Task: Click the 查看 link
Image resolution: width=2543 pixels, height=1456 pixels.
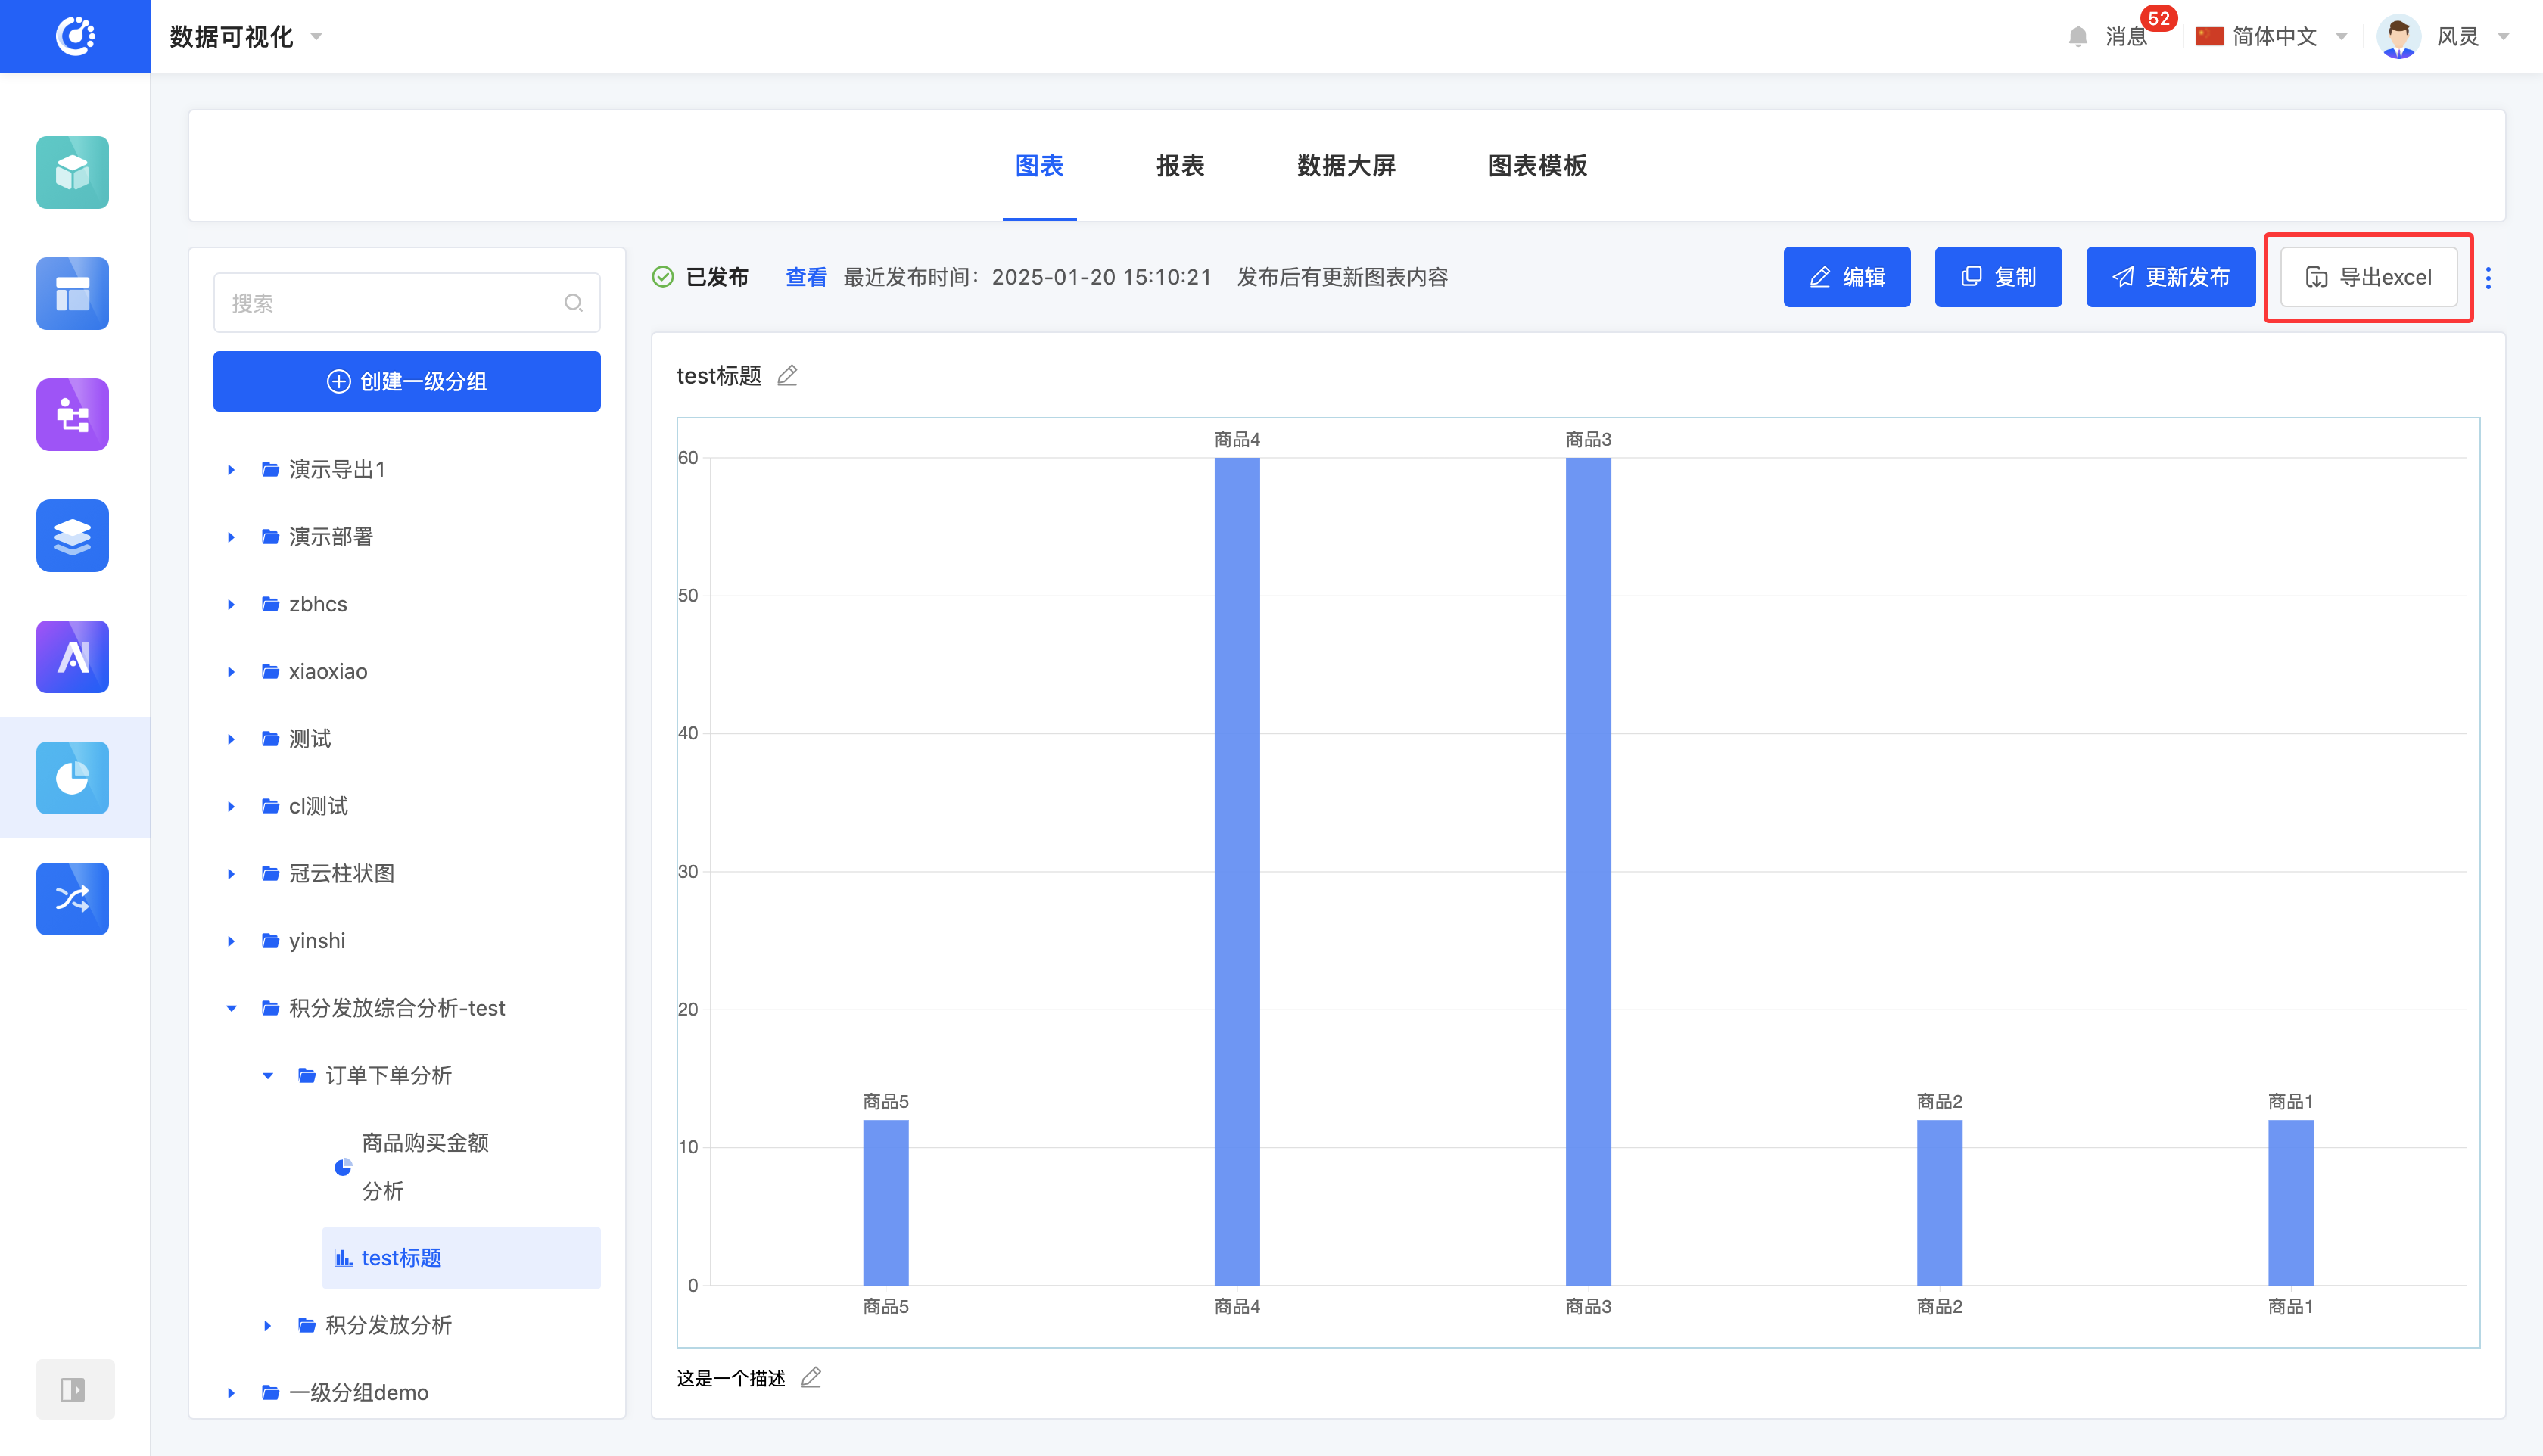Action: 806,278
